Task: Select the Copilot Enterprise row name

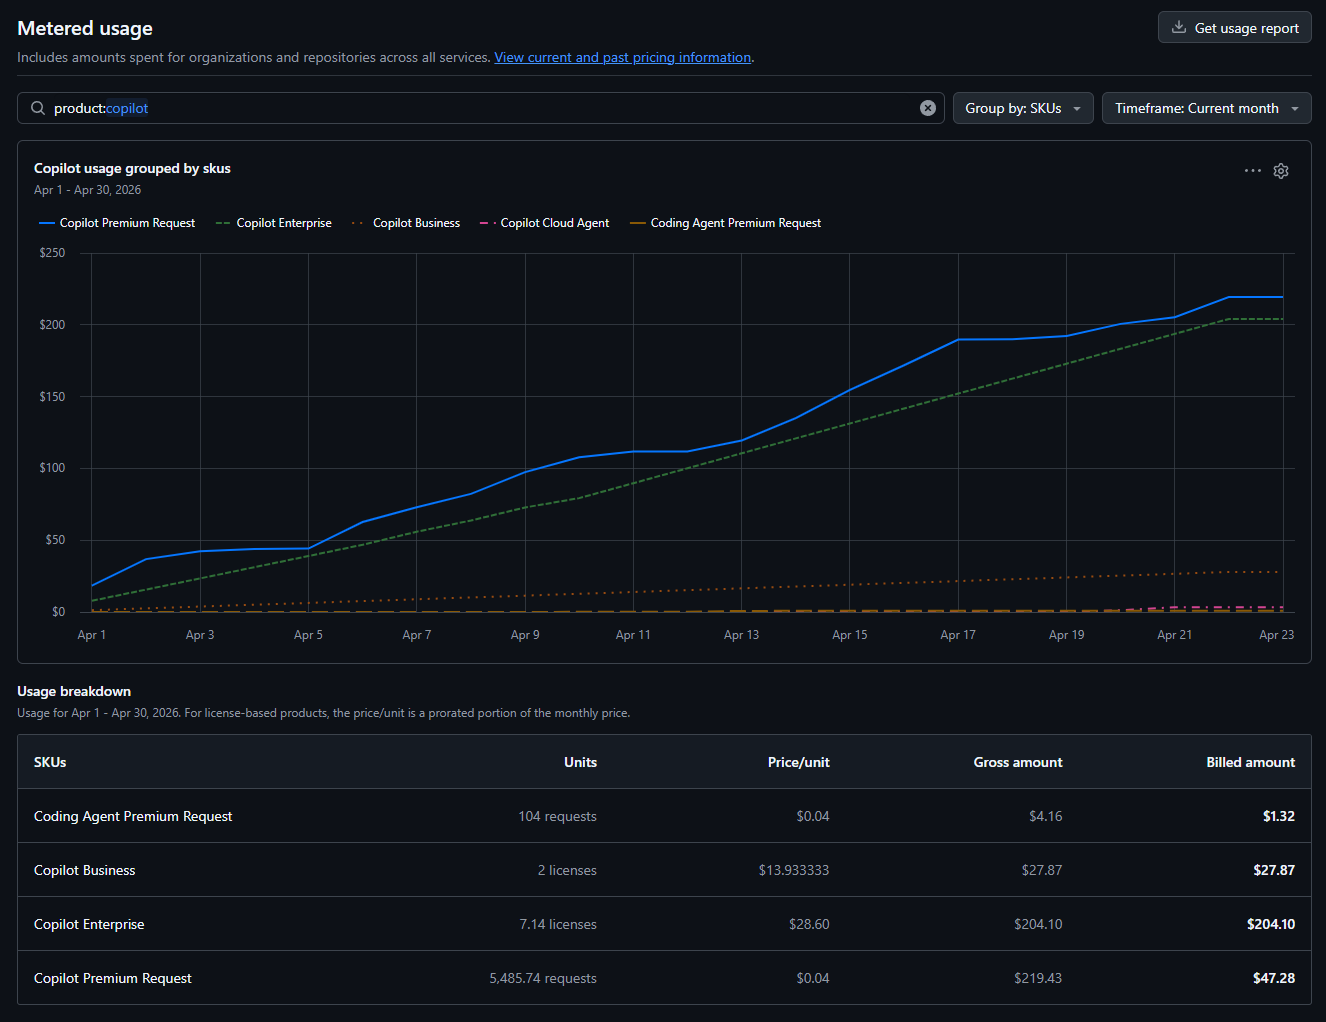Action: tap(89, 924)
